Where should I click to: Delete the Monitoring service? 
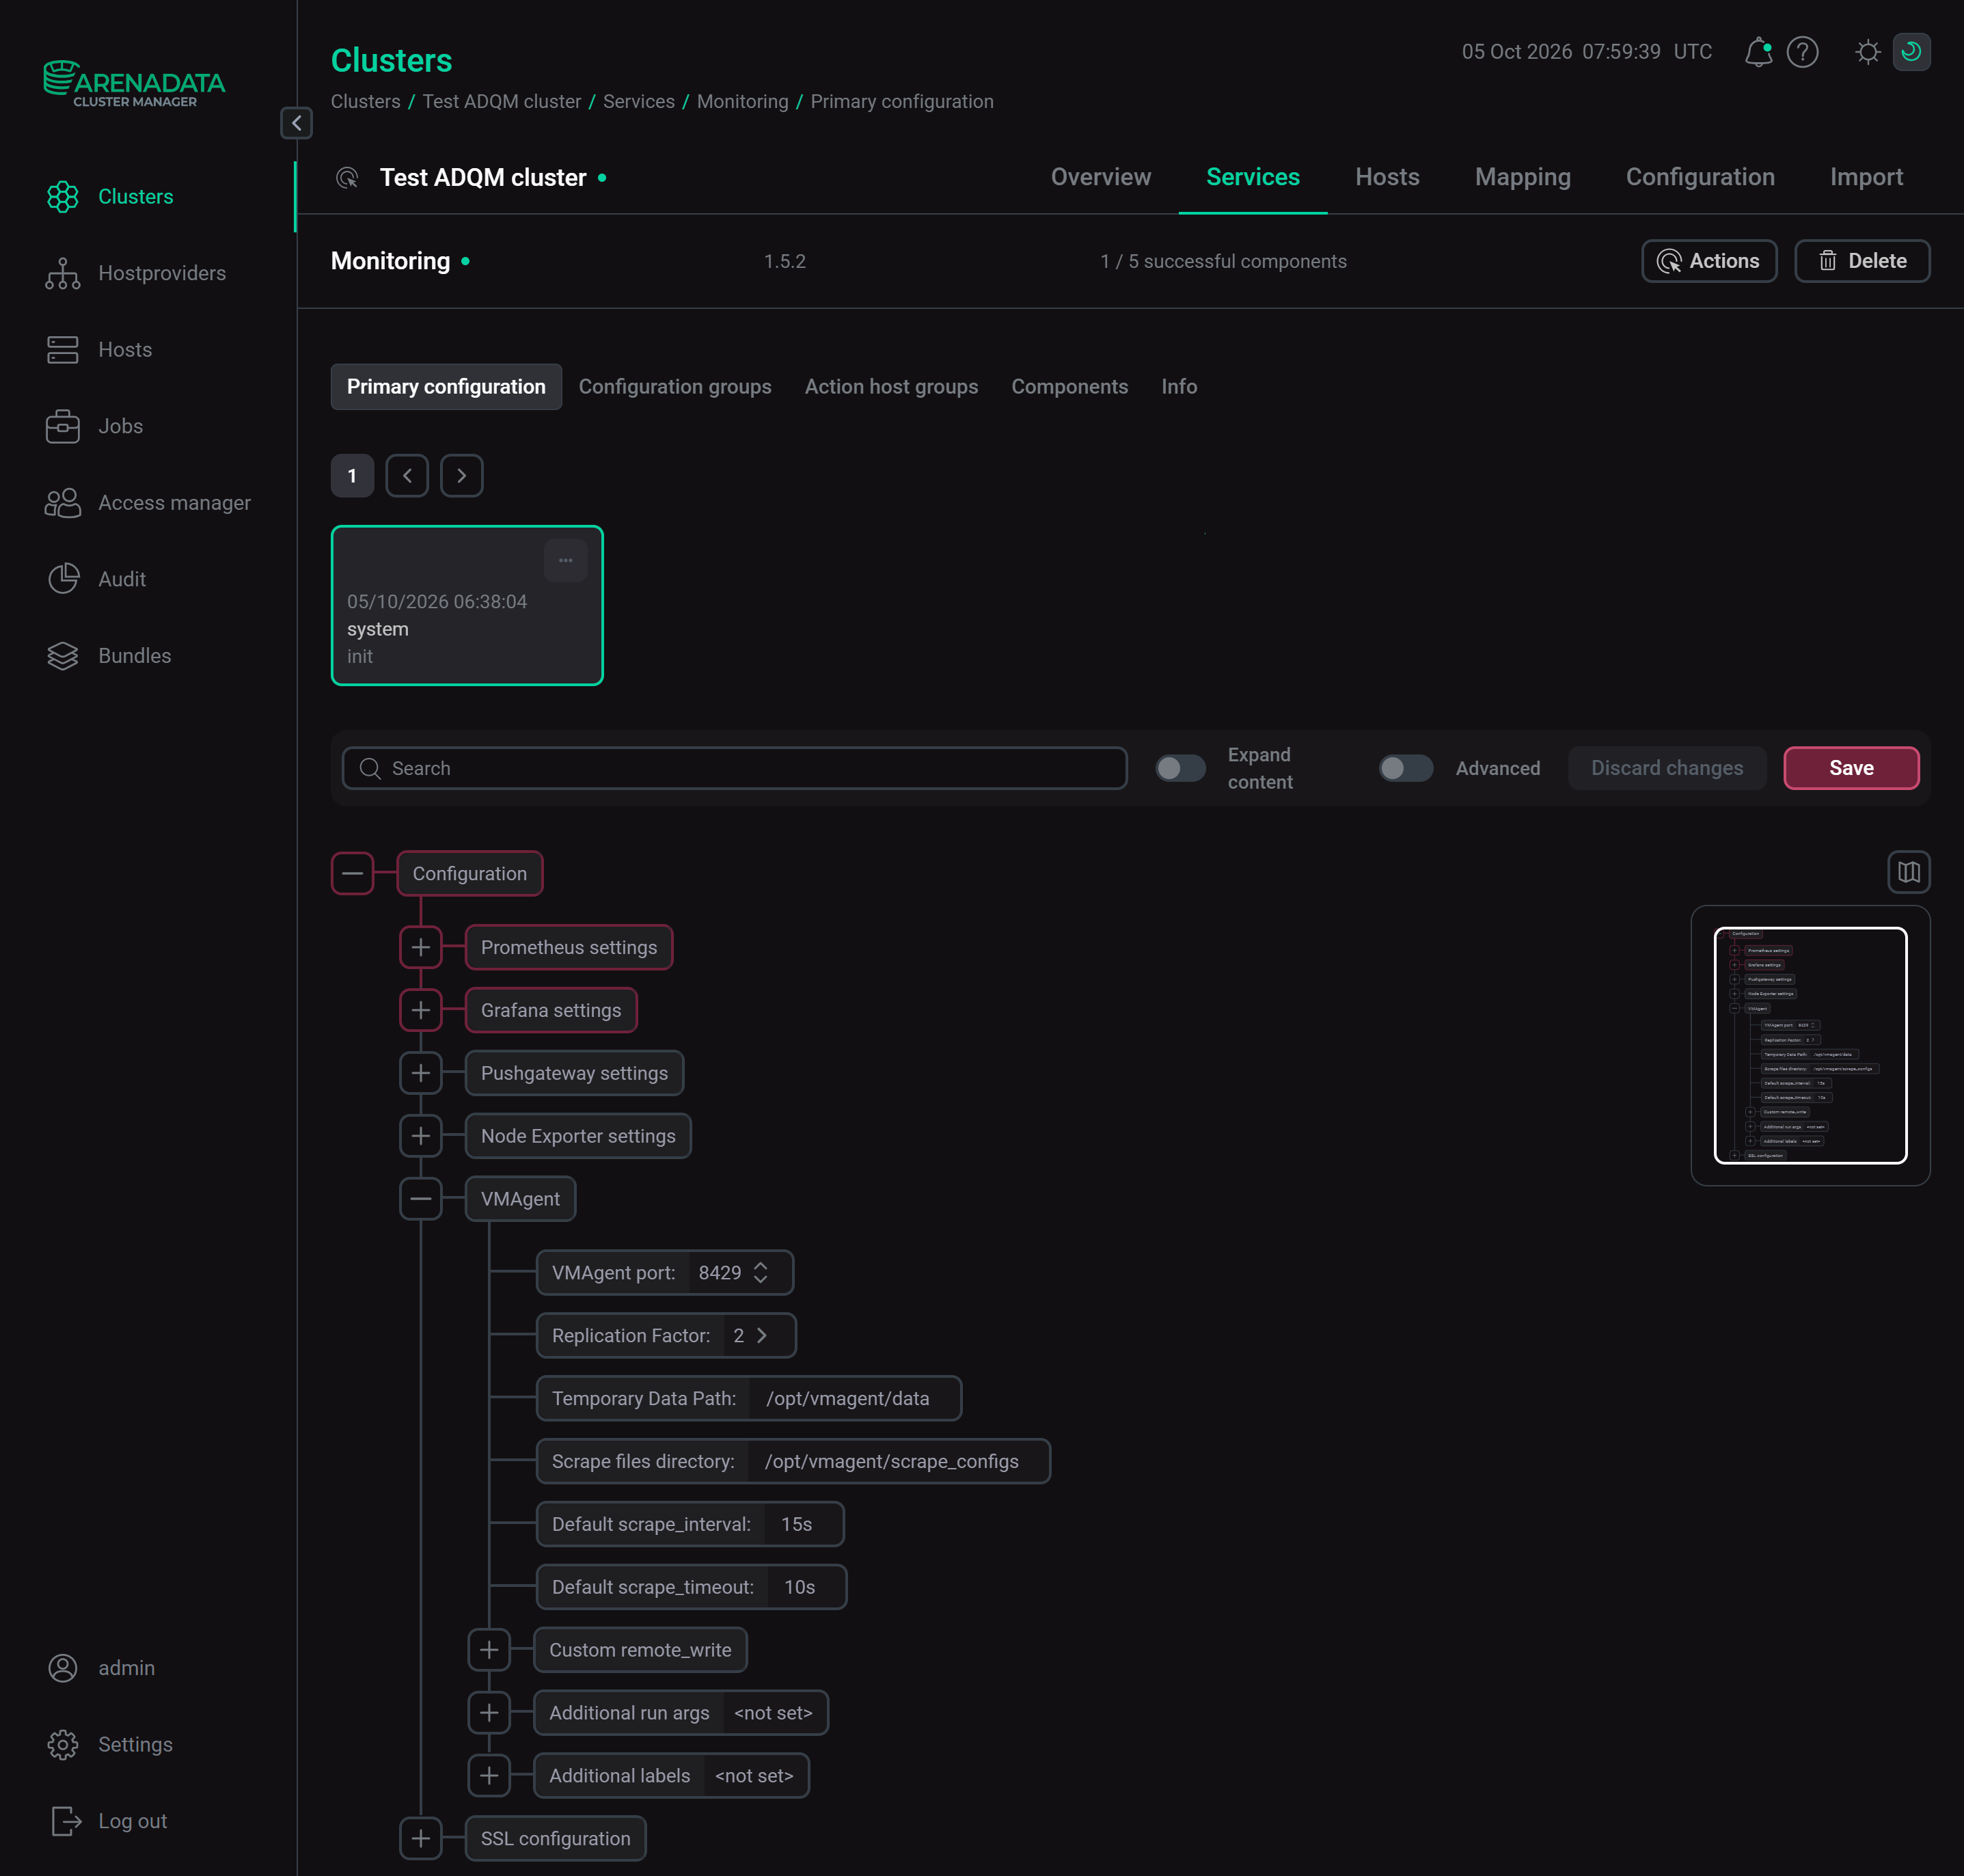(x=1862, y=261)
